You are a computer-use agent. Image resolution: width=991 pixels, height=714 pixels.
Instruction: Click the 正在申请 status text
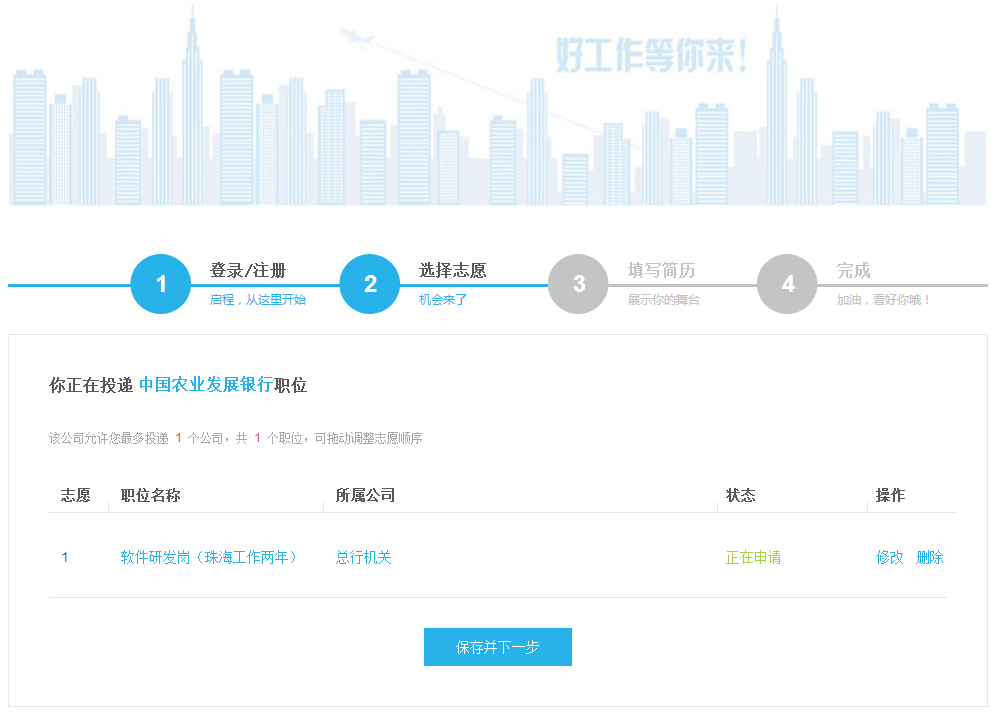pyautogui.click(x=753, y=557)
